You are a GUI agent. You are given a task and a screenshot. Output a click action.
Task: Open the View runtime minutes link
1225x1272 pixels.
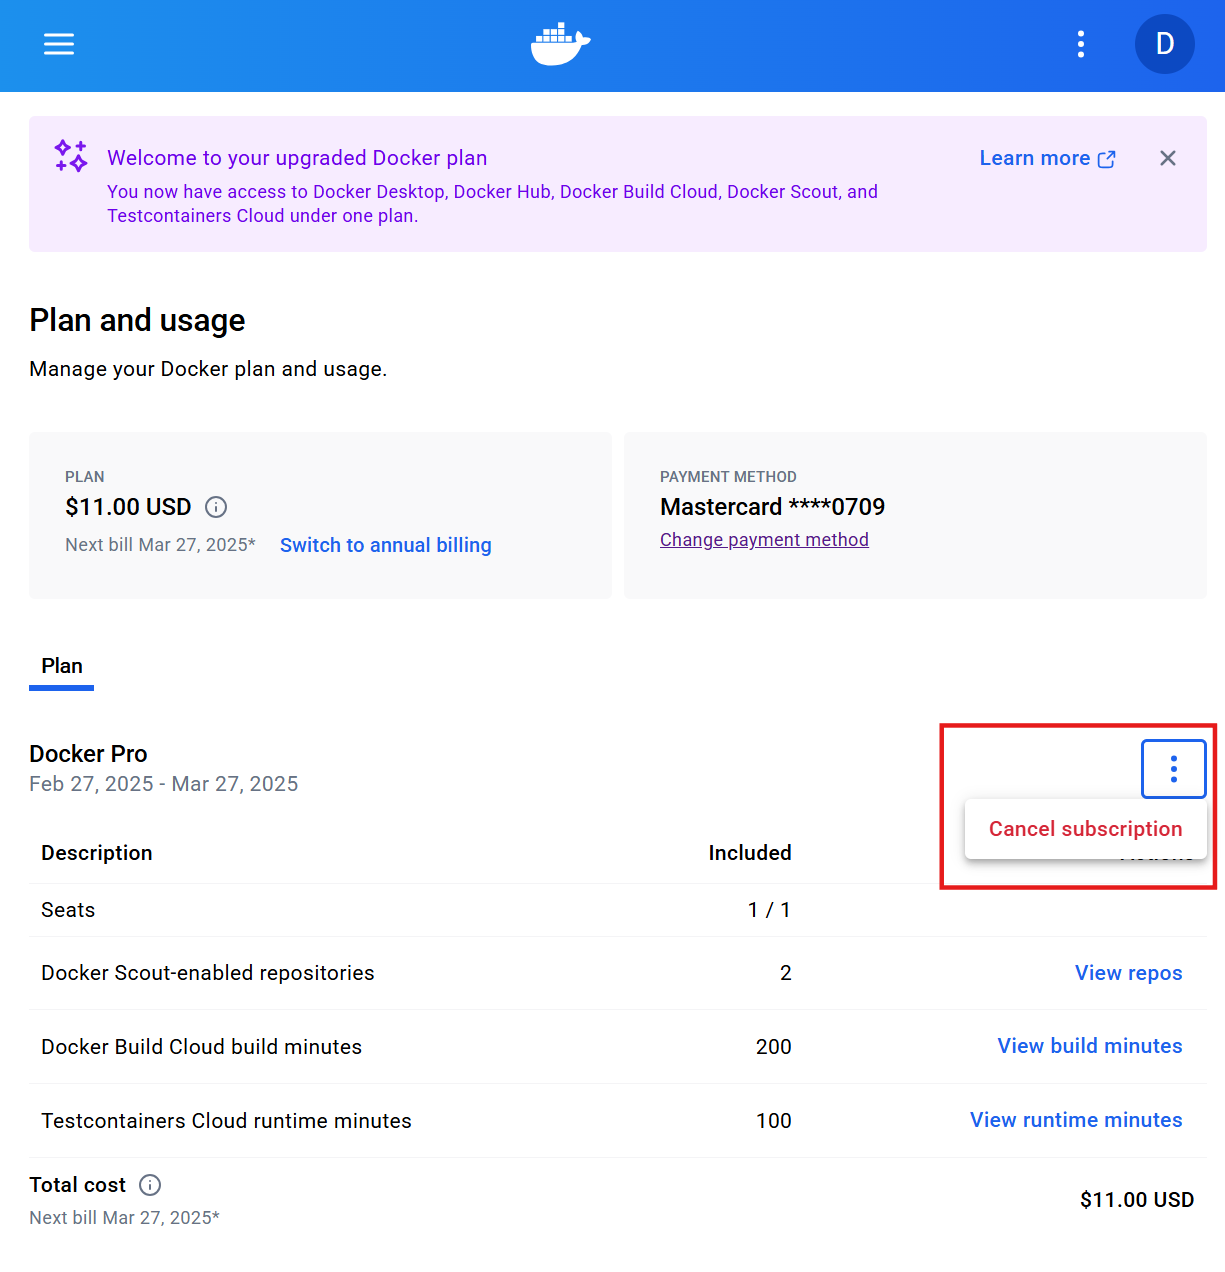[x=1076, y=1120]
